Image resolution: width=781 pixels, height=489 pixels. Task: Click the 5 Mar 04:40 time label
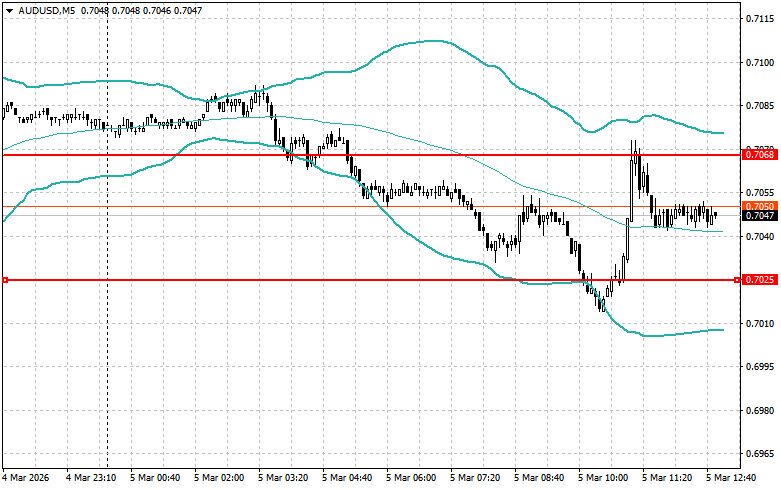click(x=348, y=478)
